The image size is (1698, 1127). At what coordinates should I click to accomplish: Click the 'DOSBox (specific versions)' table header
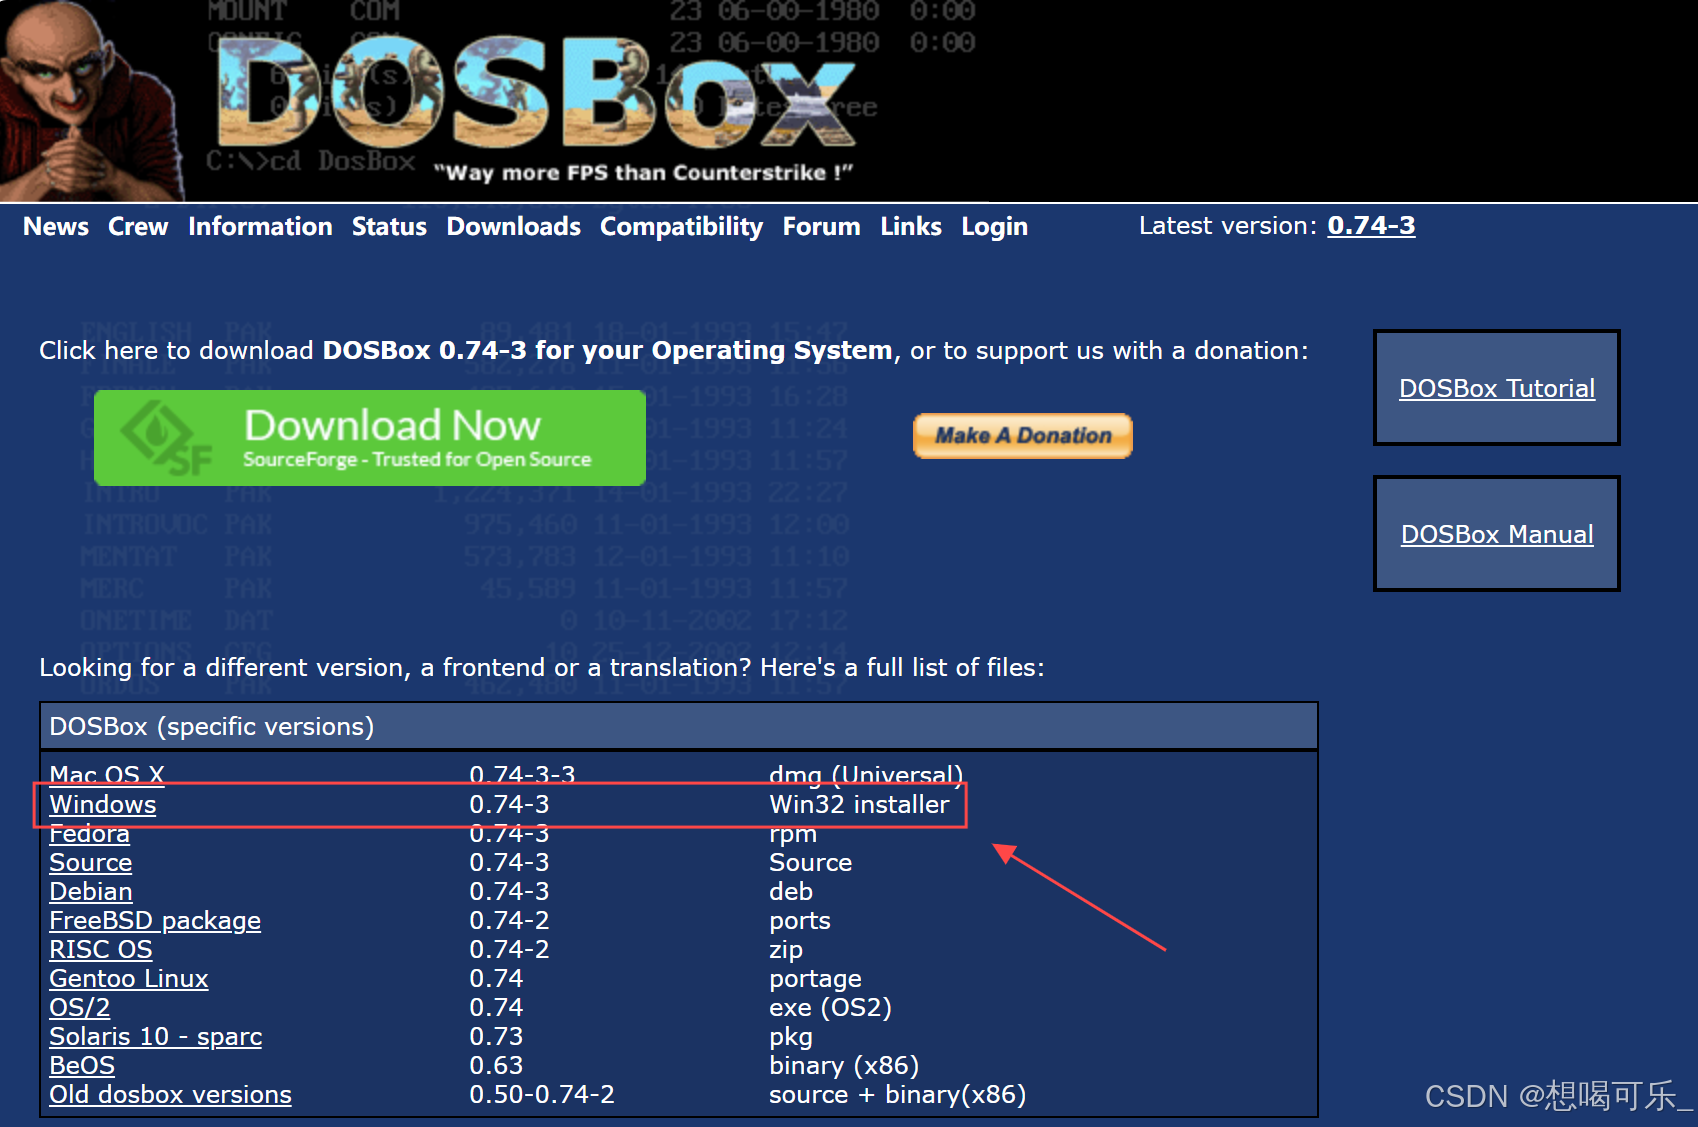679,726
